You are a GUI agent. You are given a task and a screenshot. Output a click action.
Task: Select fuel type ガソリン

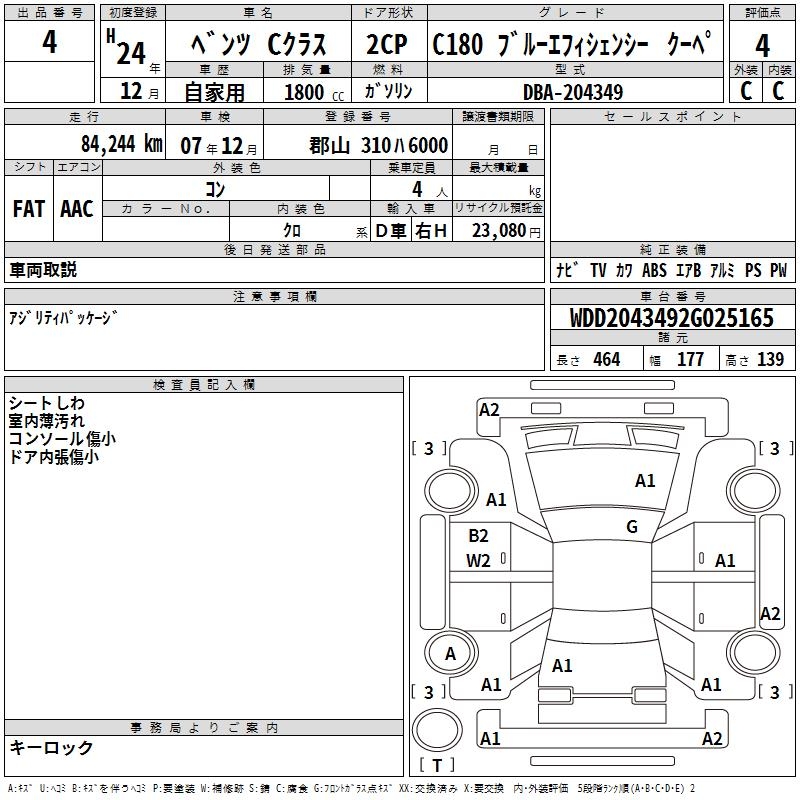pyautogui.click(x=388, y=91)
